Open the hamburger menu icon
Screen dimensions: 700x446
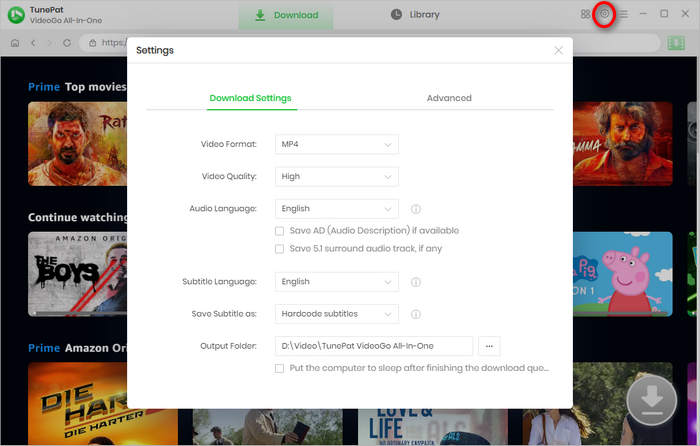pos(623,14)
